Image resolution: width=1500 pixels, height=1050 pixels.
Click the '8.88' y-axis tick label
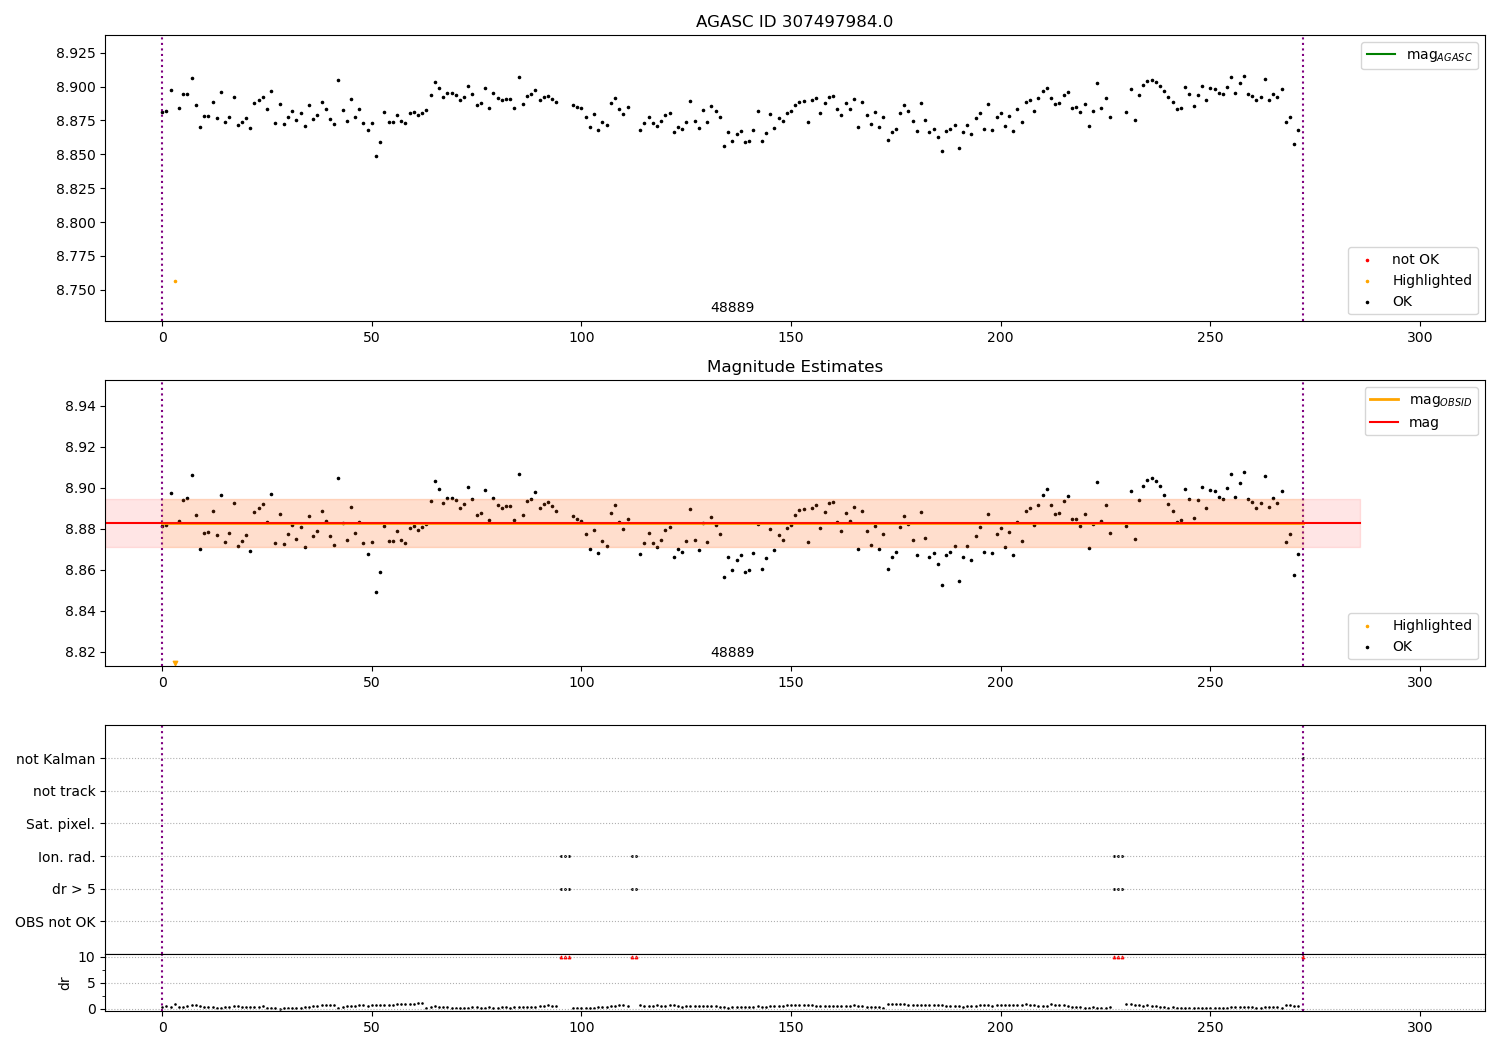coord(79,530)
